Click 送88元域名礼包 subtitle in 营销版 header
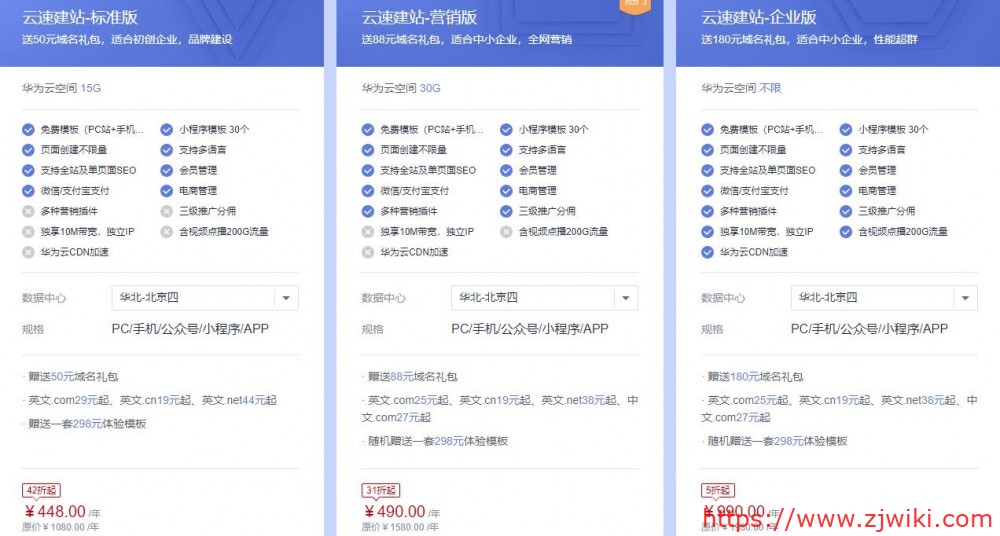The height and width of the screenshot is (536, 1000). click(x=467, y=40)
